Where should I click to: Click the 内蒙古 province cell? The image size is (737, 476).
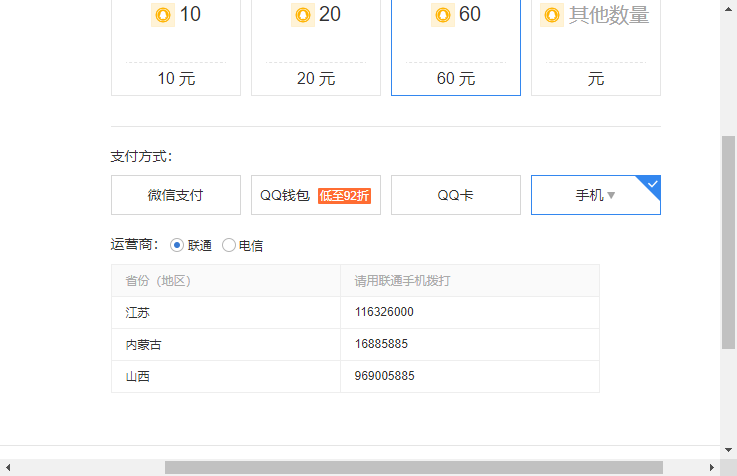[226, 344]
